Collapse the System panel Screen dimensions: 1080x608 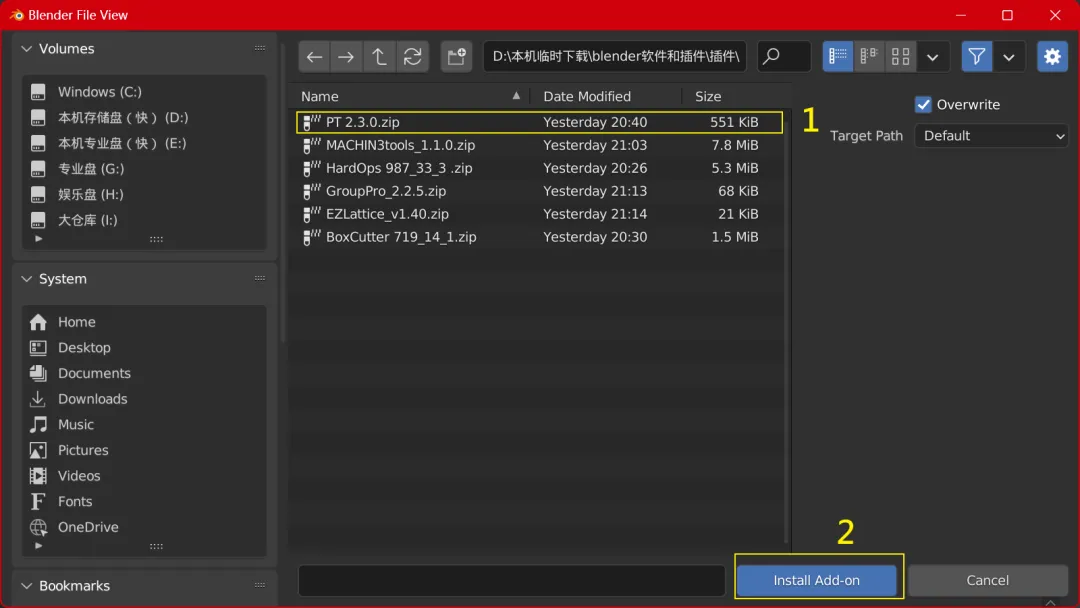point(26,279)
